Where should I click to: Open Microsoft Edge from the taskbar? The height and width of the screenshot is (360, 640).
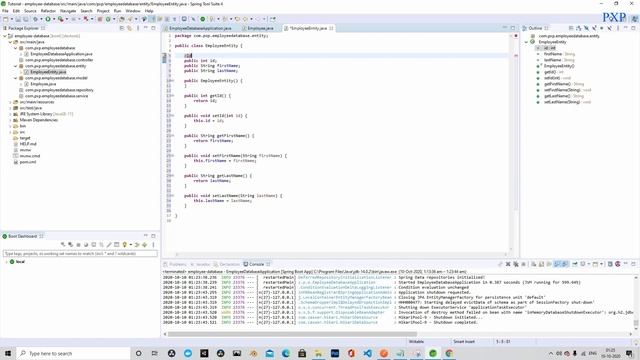point(286,353)
